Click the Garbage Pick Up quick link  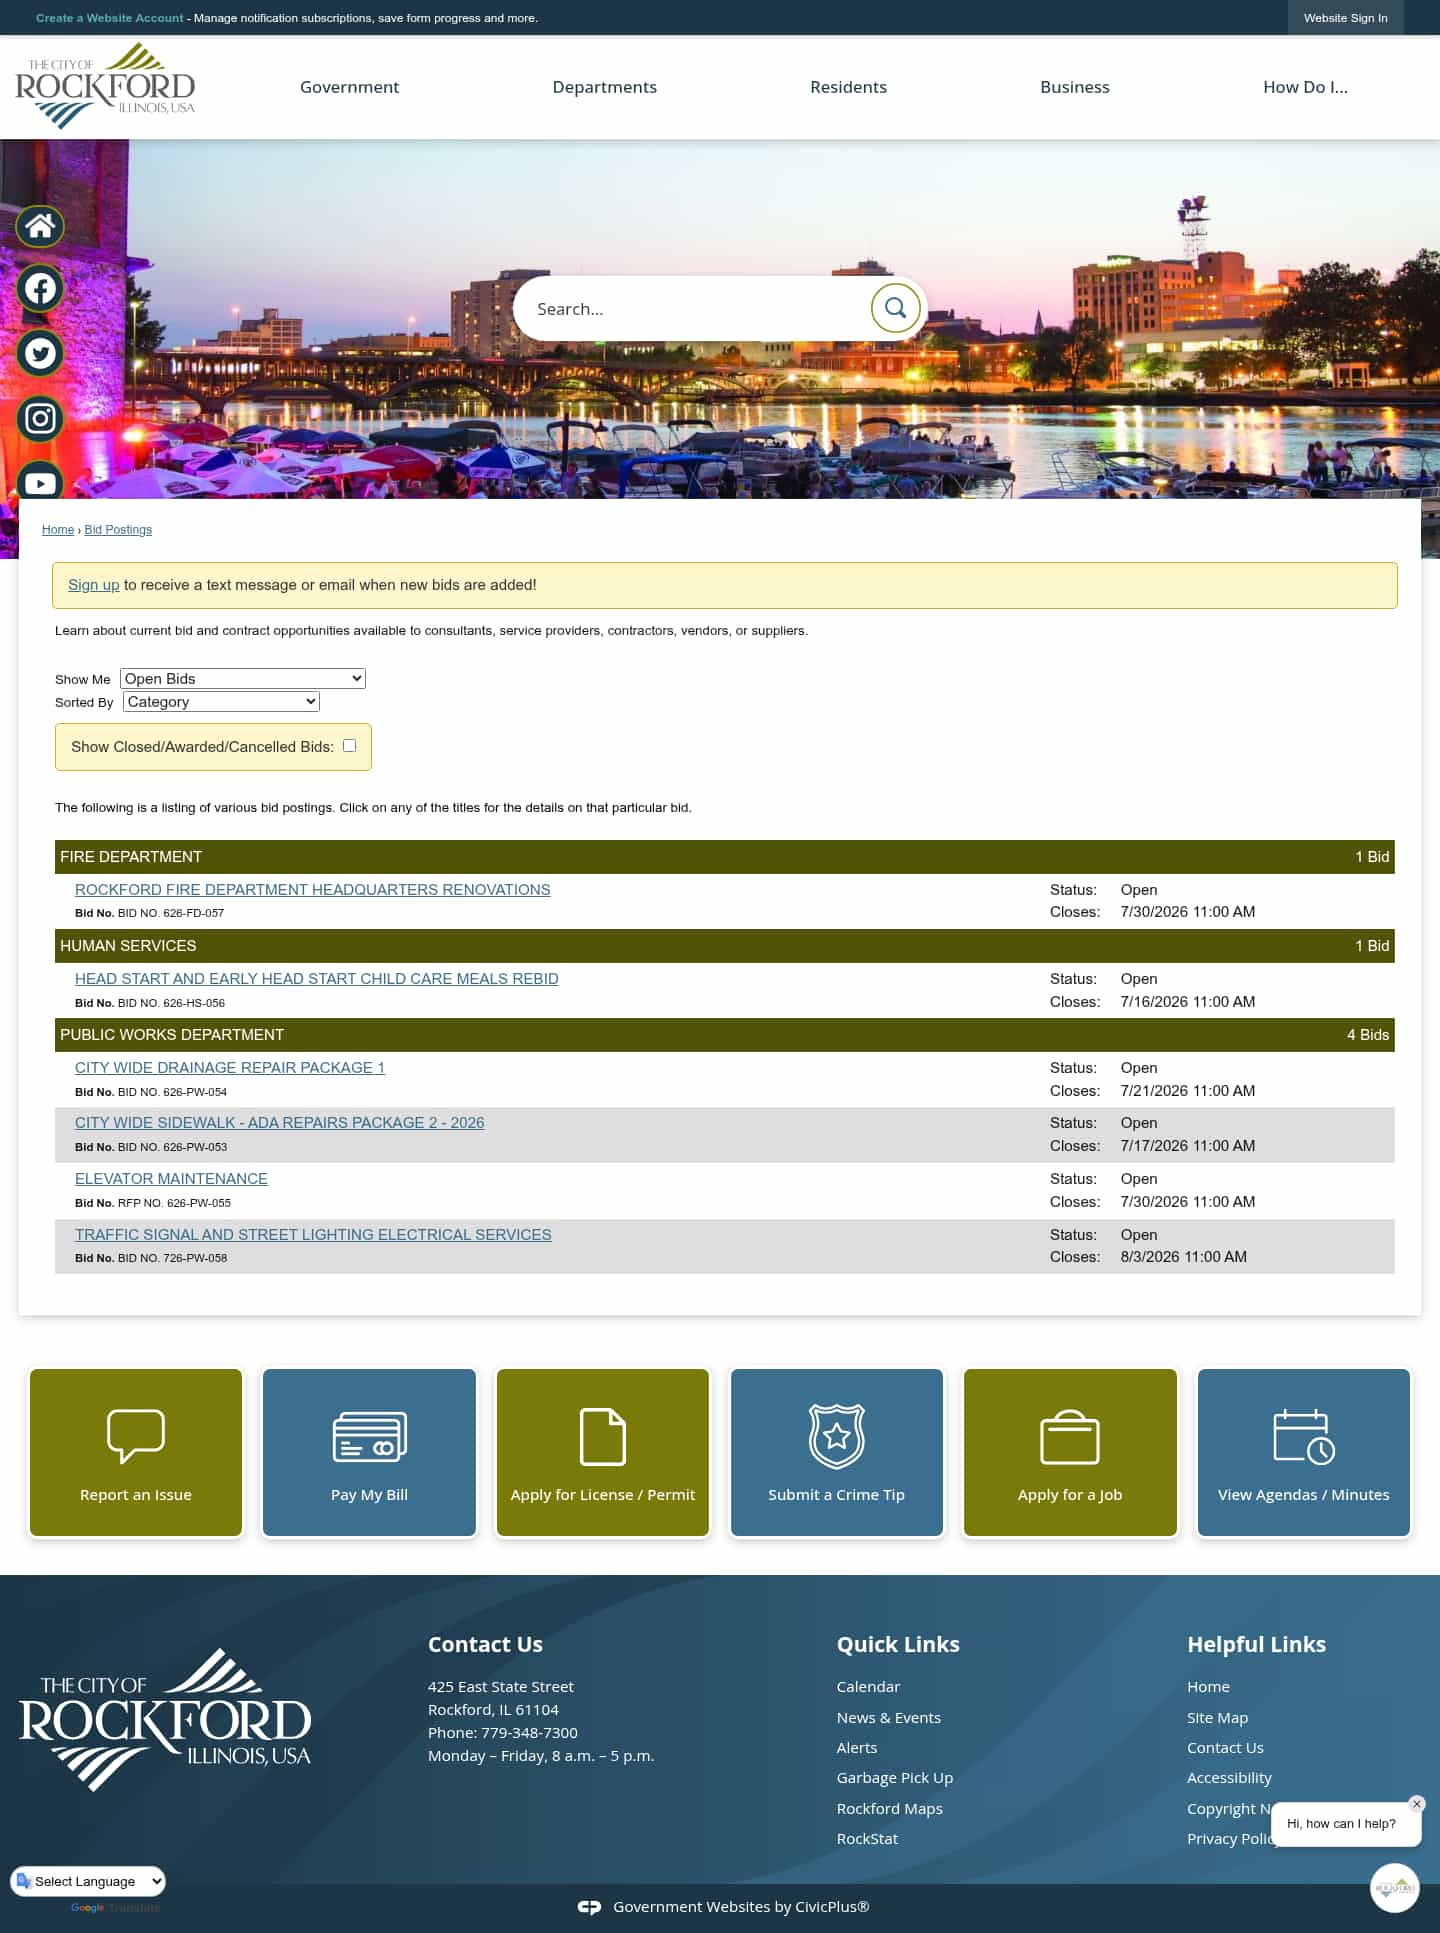coord(895,1778)
